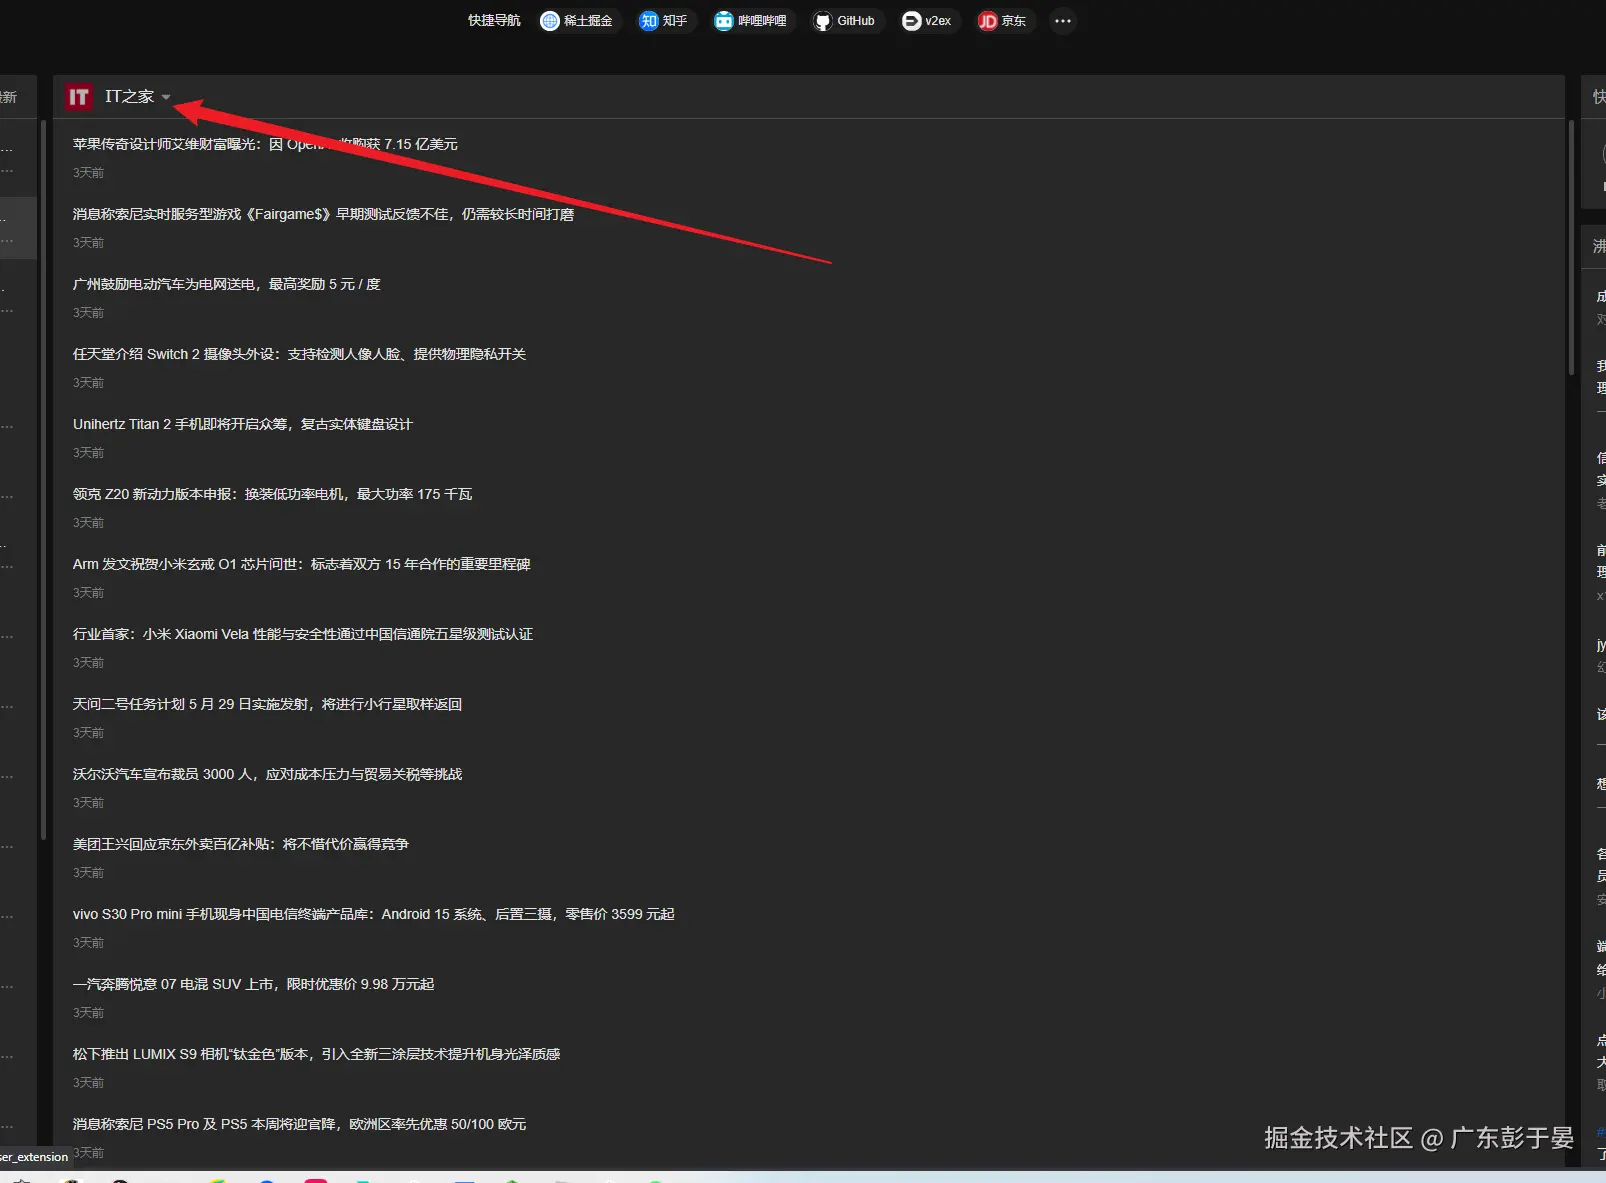
Task: Open the 知乎 shortcut icon
Action: 649,21
